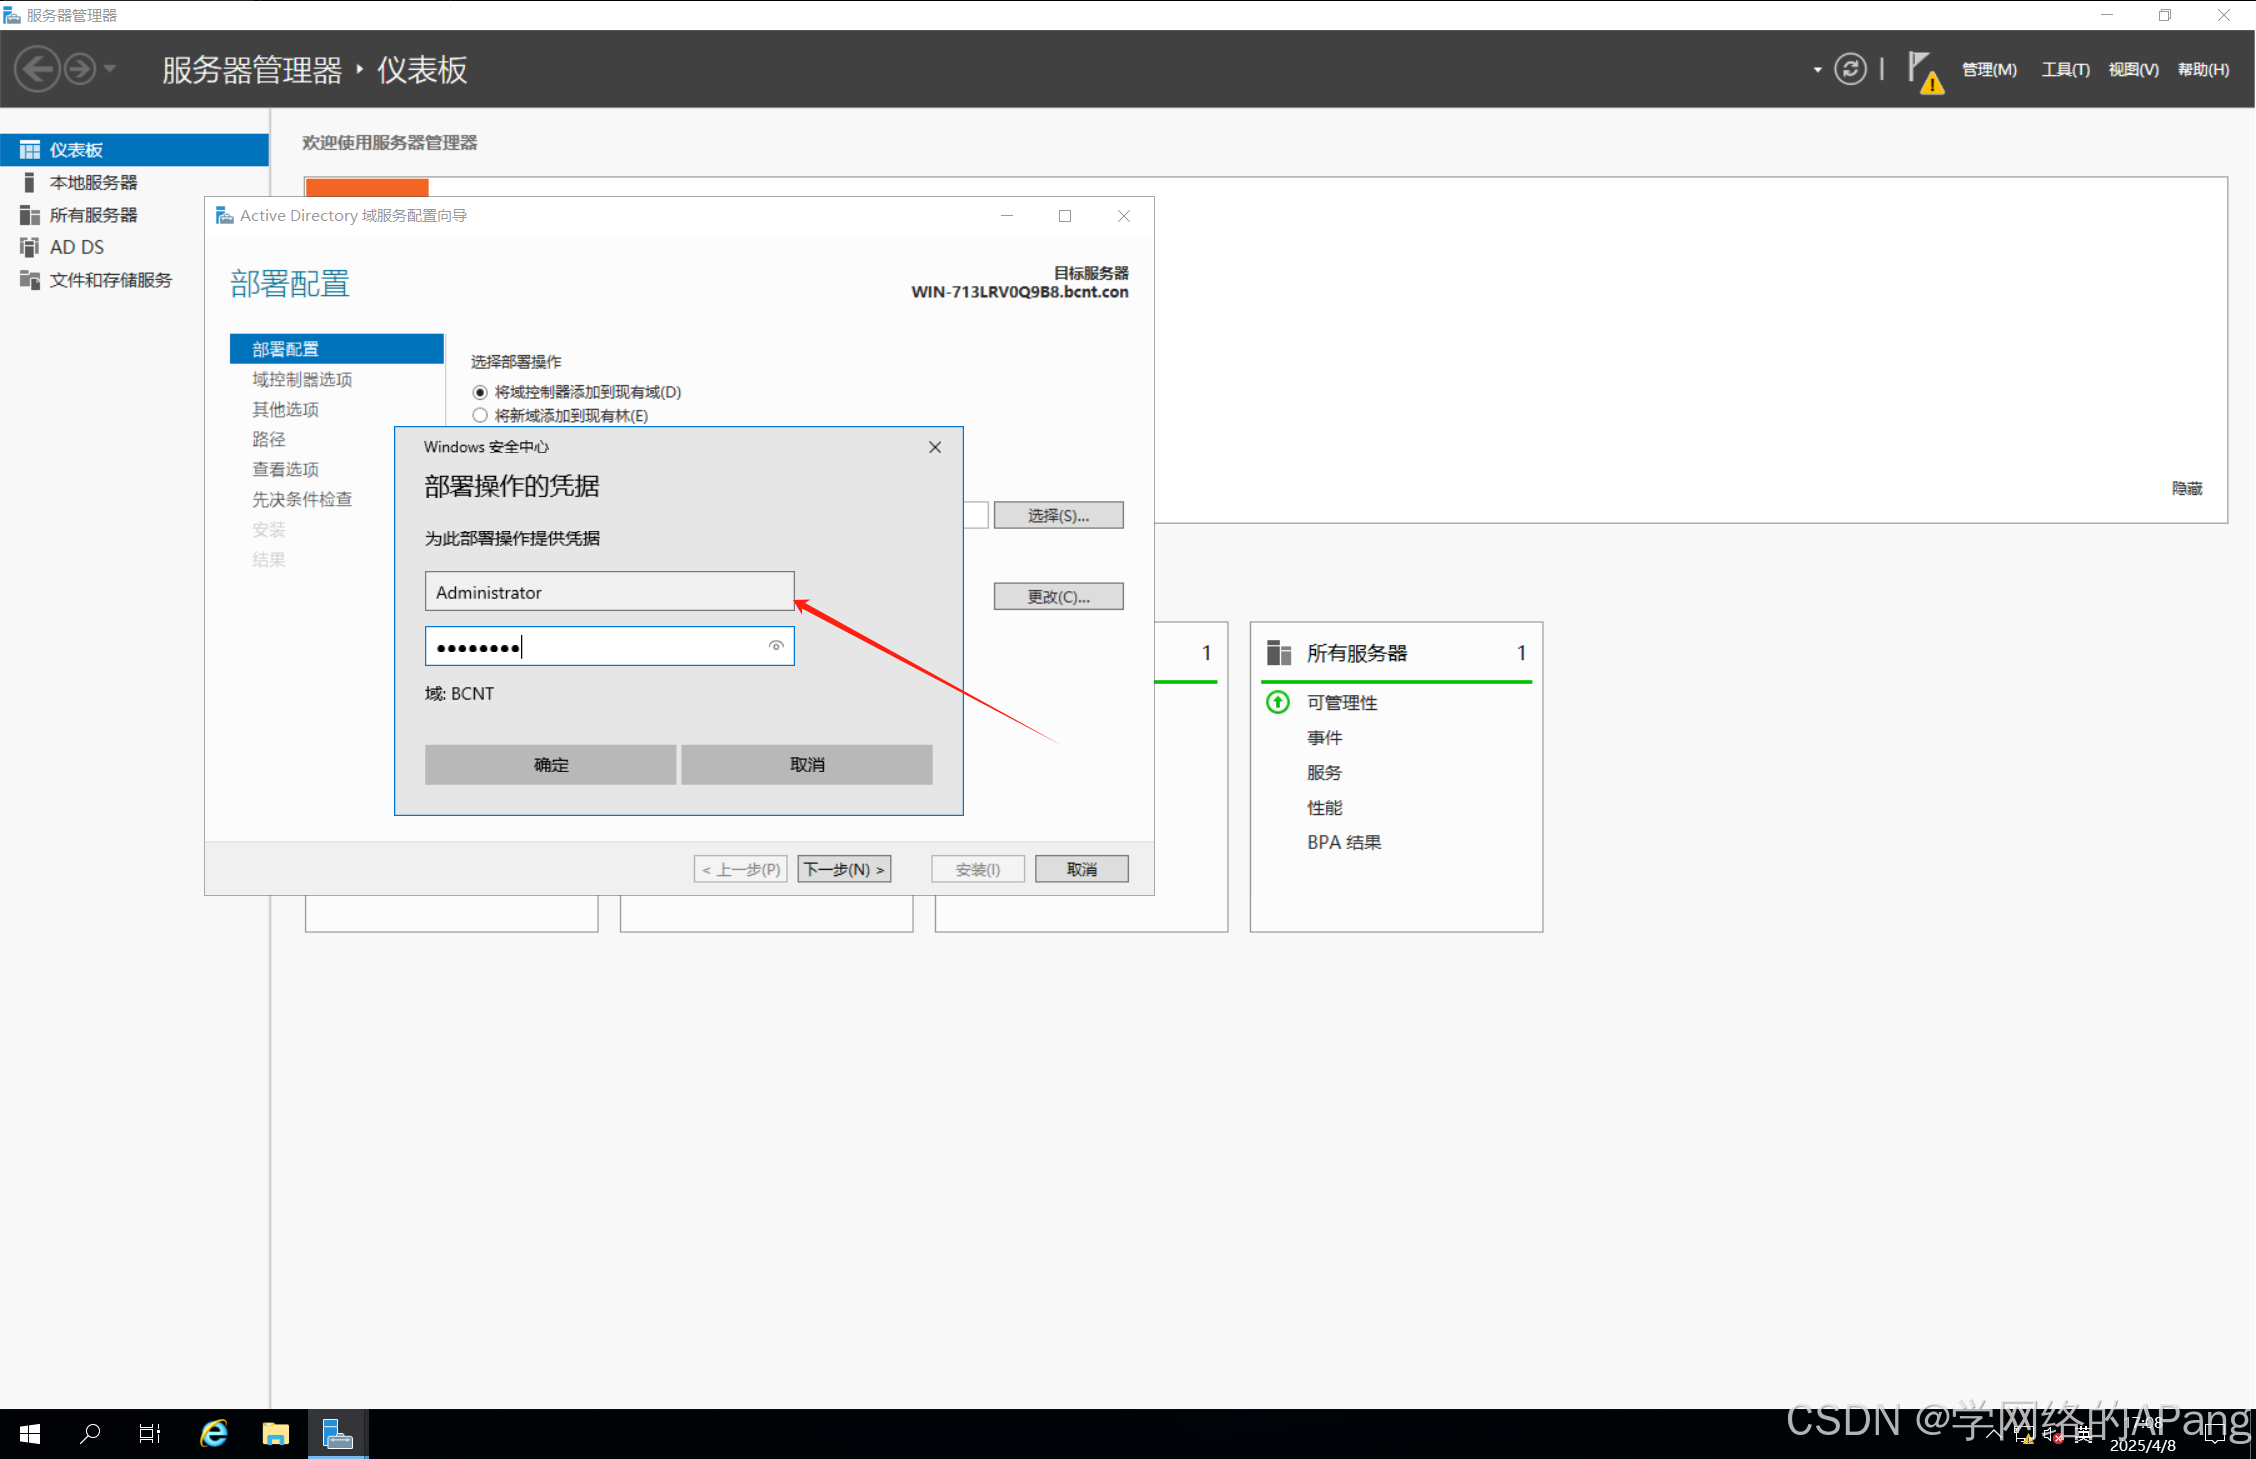Select 将新域添加到现有林 radio option
2256x1459 pixels.
[480, 416]
